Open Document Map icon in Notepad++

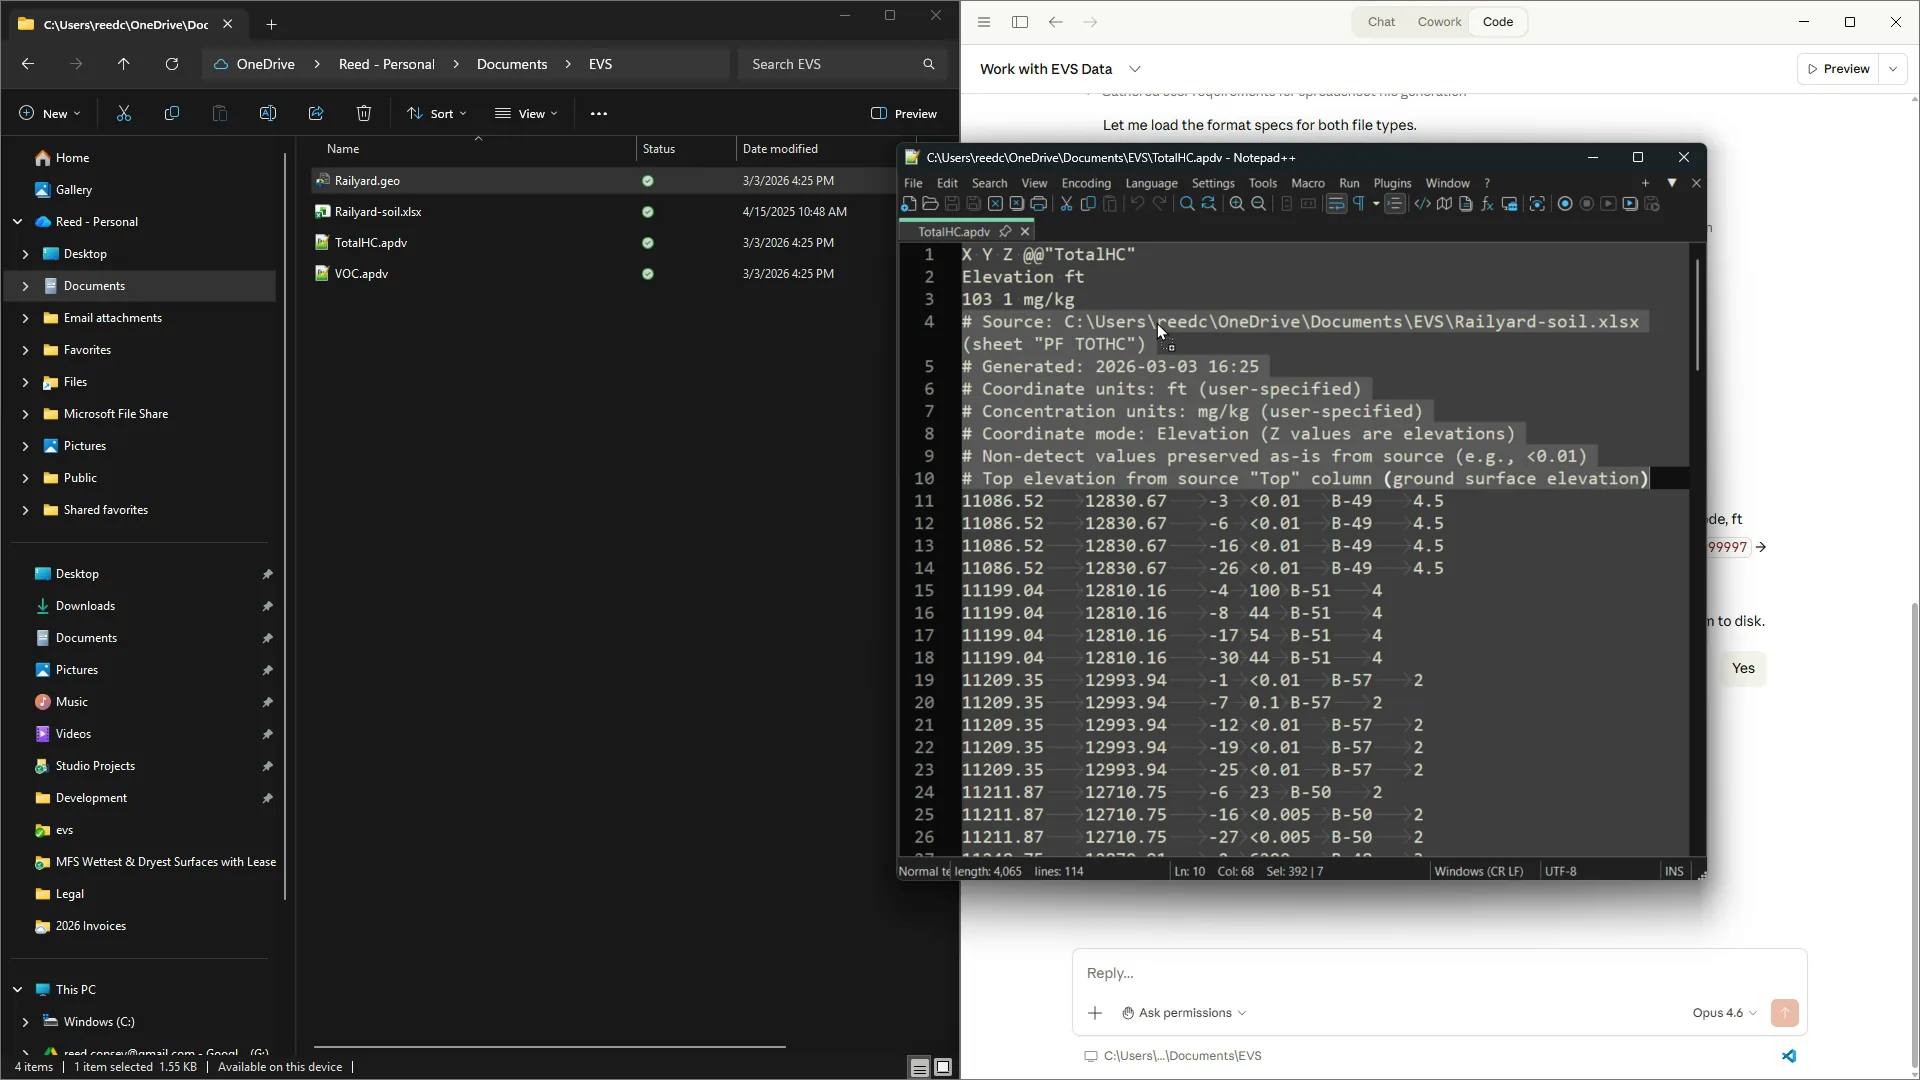pos(1444,204)
